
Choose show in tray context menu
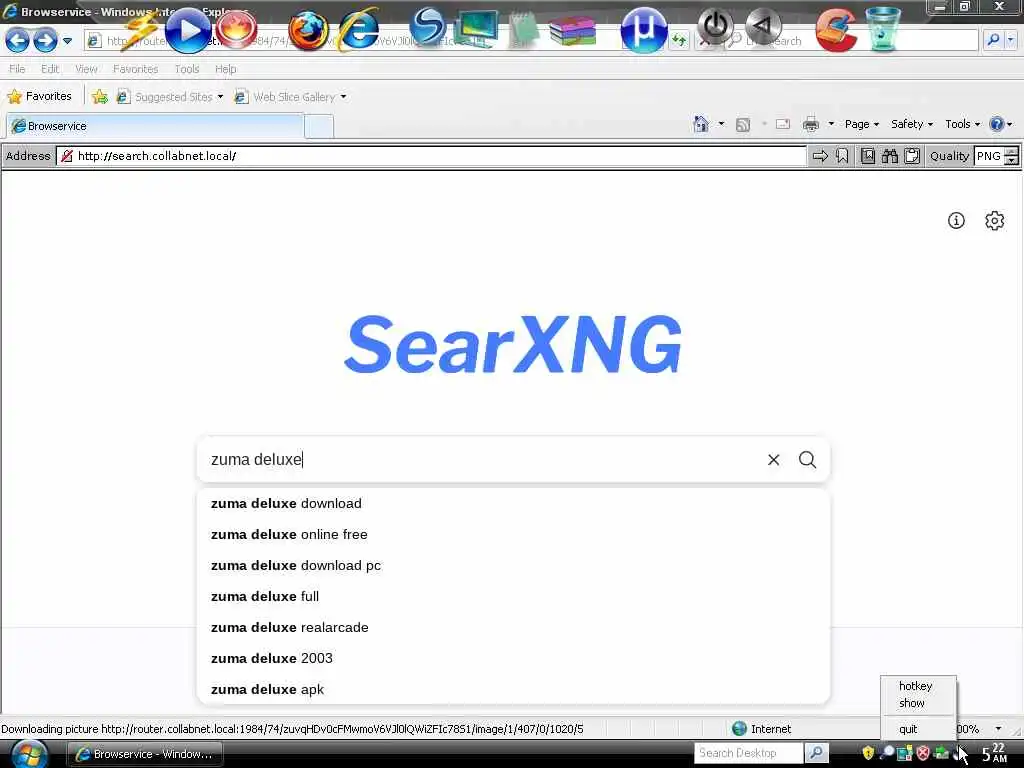click(912, 703)
